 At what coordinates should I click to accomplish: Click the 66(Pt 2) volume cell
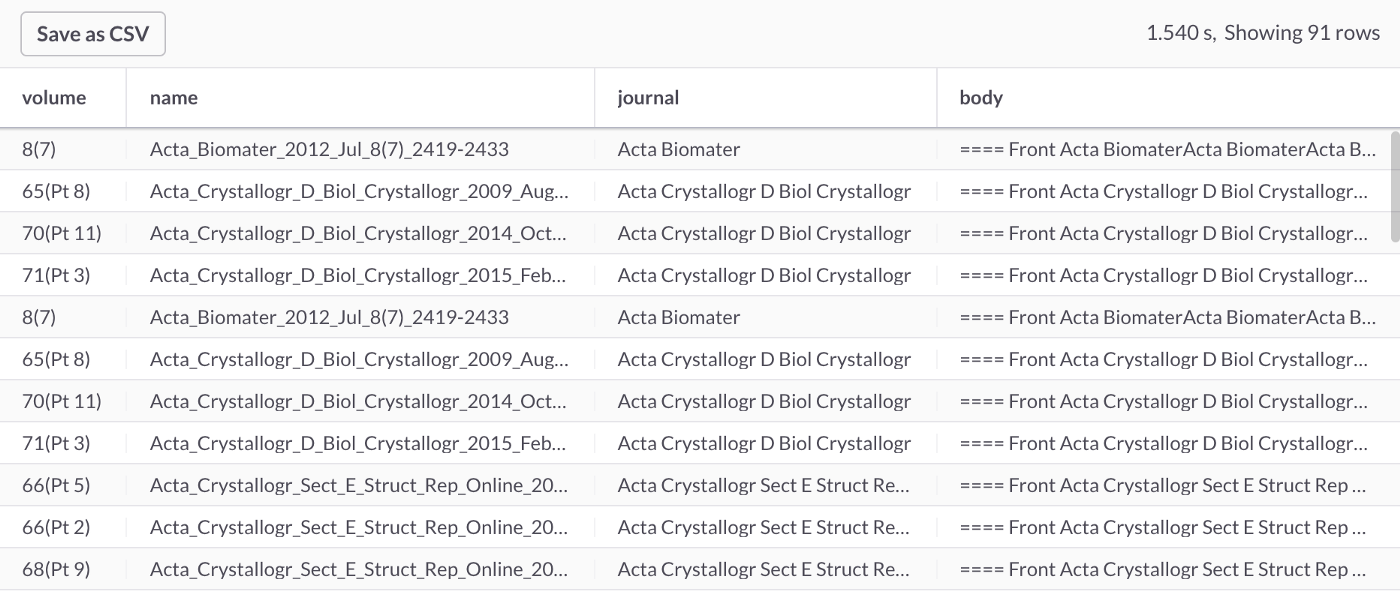click(x=56, y=528)
